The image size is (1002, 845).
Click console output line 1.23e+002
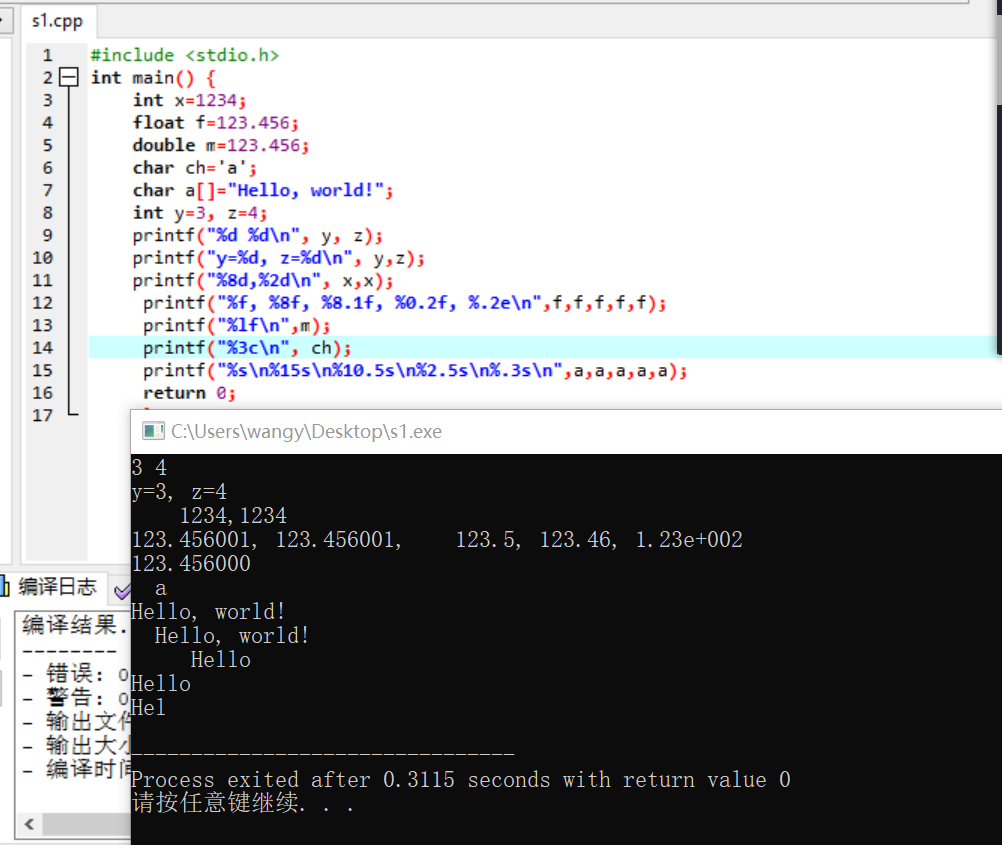point(689,539)
